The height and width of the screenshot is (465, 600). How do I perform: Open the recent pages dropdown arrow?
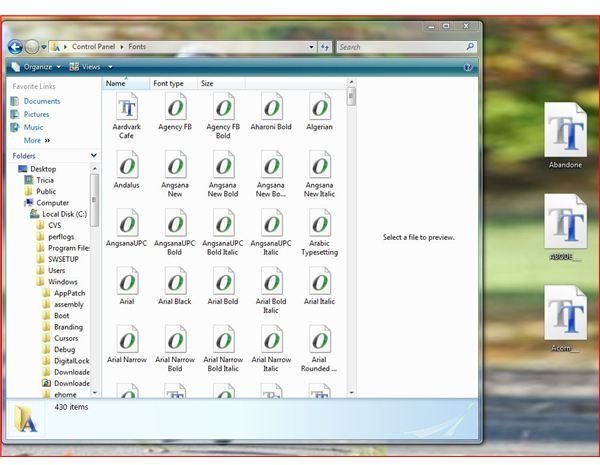click(44, 47)
